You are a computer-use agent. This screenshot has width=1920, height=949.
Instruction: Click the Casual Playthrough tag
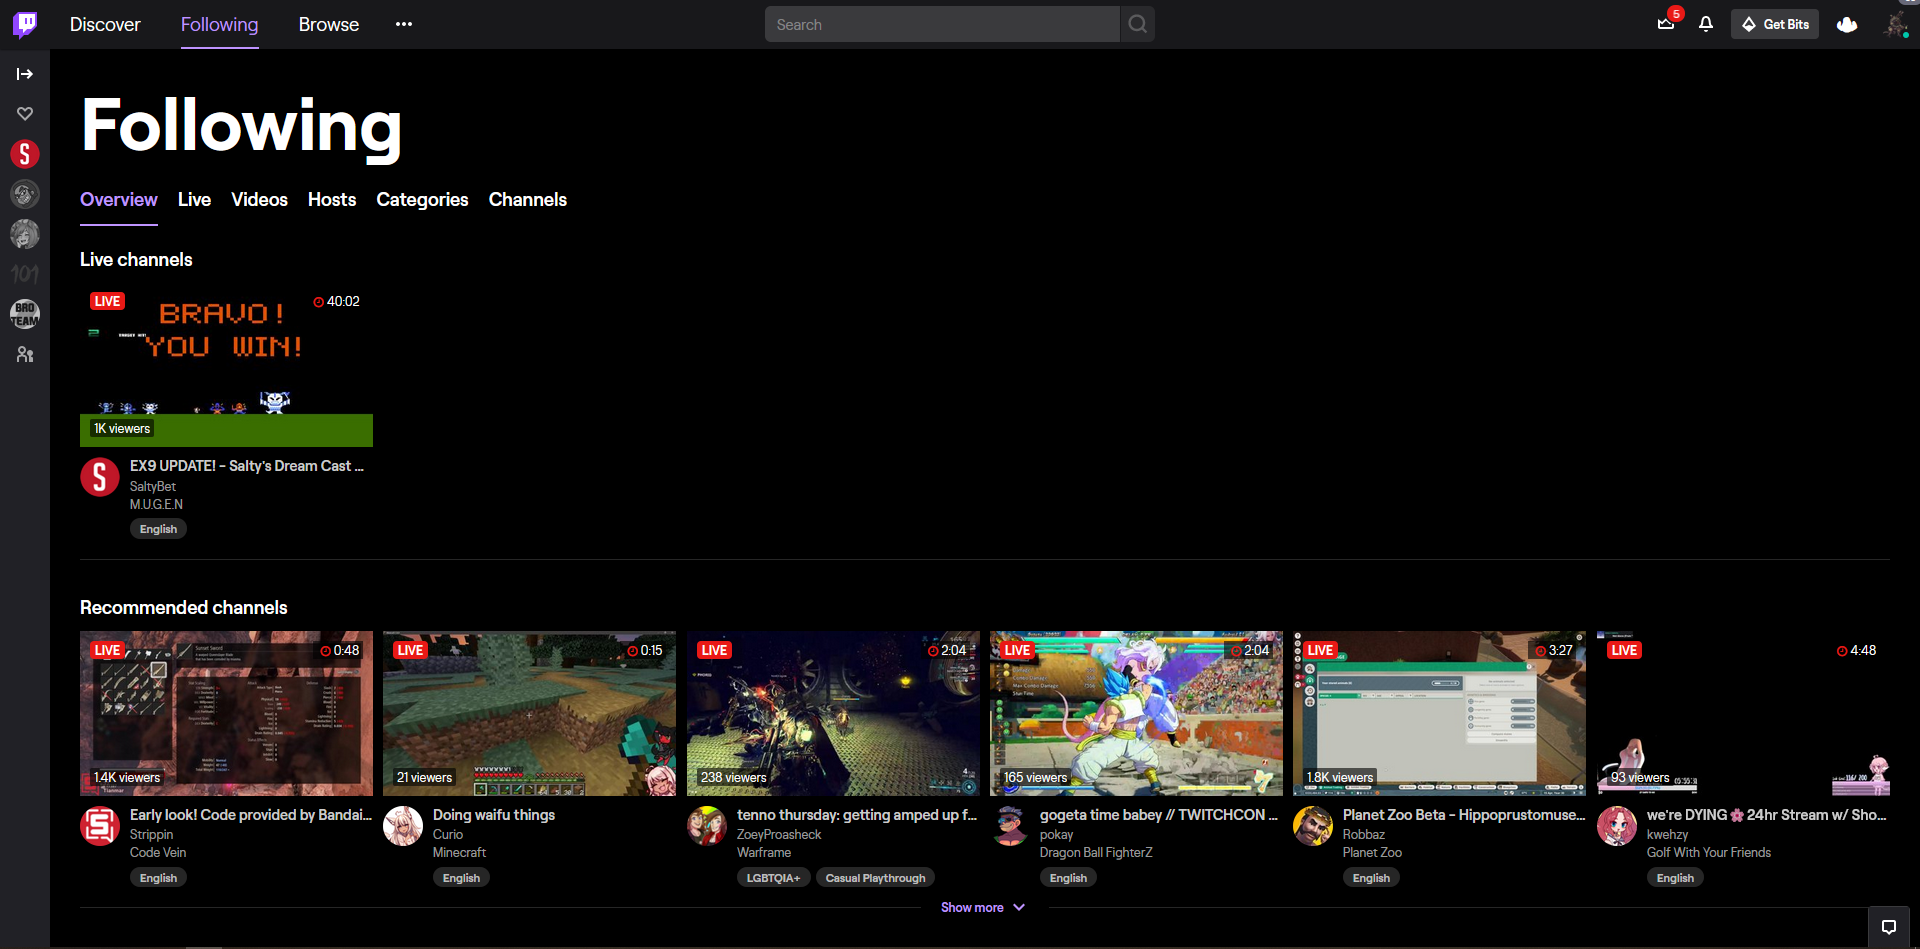tap(875, 878)
